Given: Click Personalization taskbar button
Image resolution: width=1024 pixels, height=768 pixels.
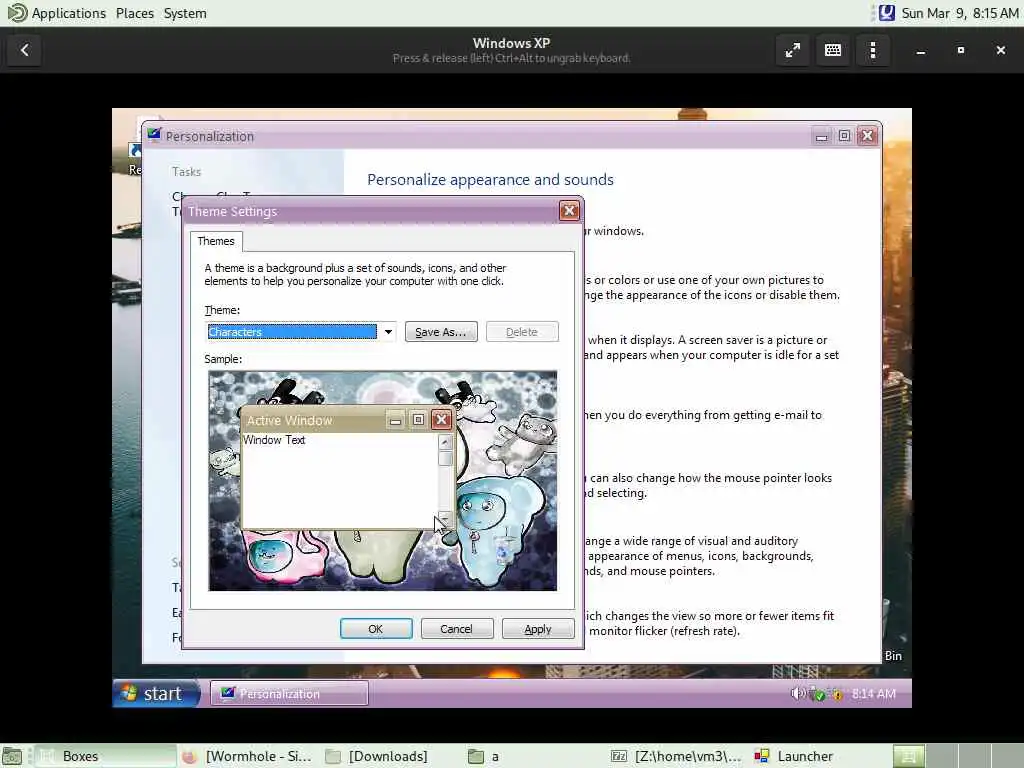Looking at the screenshot, I should [x=289, y=694].
